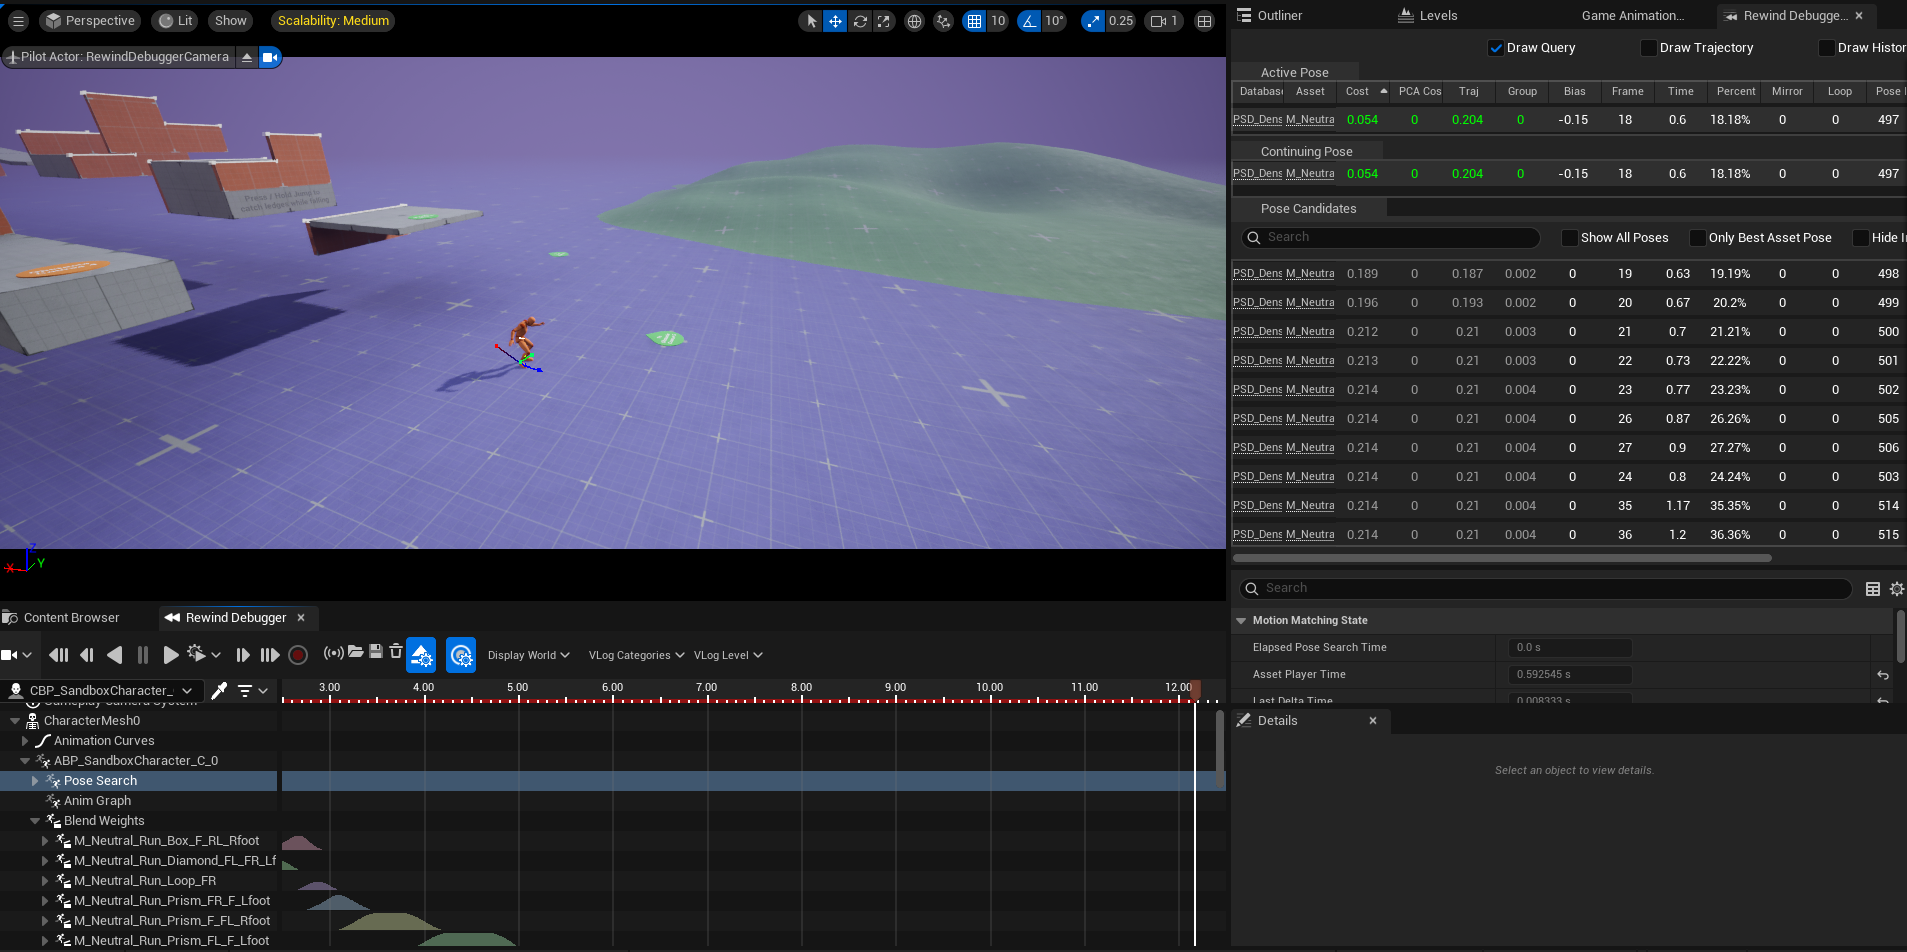
Task: Open the track filter dropdown
Action: coord(253,690)
